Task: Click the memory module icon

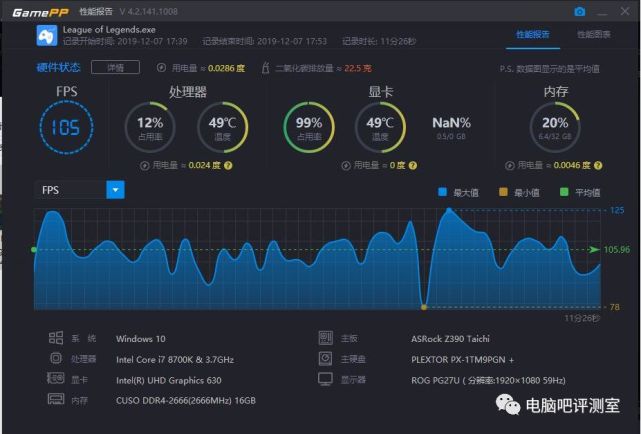Action: pyautogui.click(x=56, y=398)
